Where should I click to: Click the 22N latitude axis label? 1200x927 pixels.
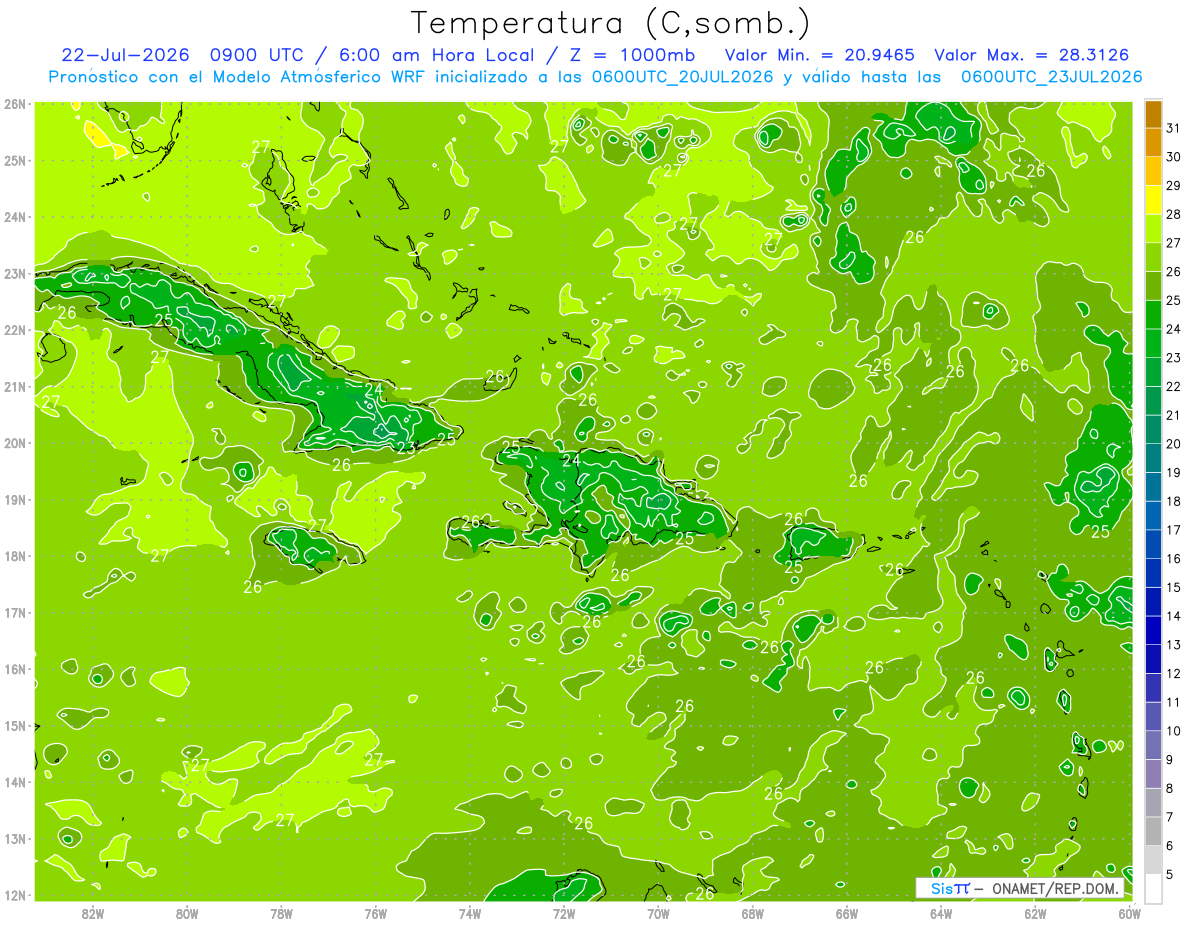tap(14, 330)
